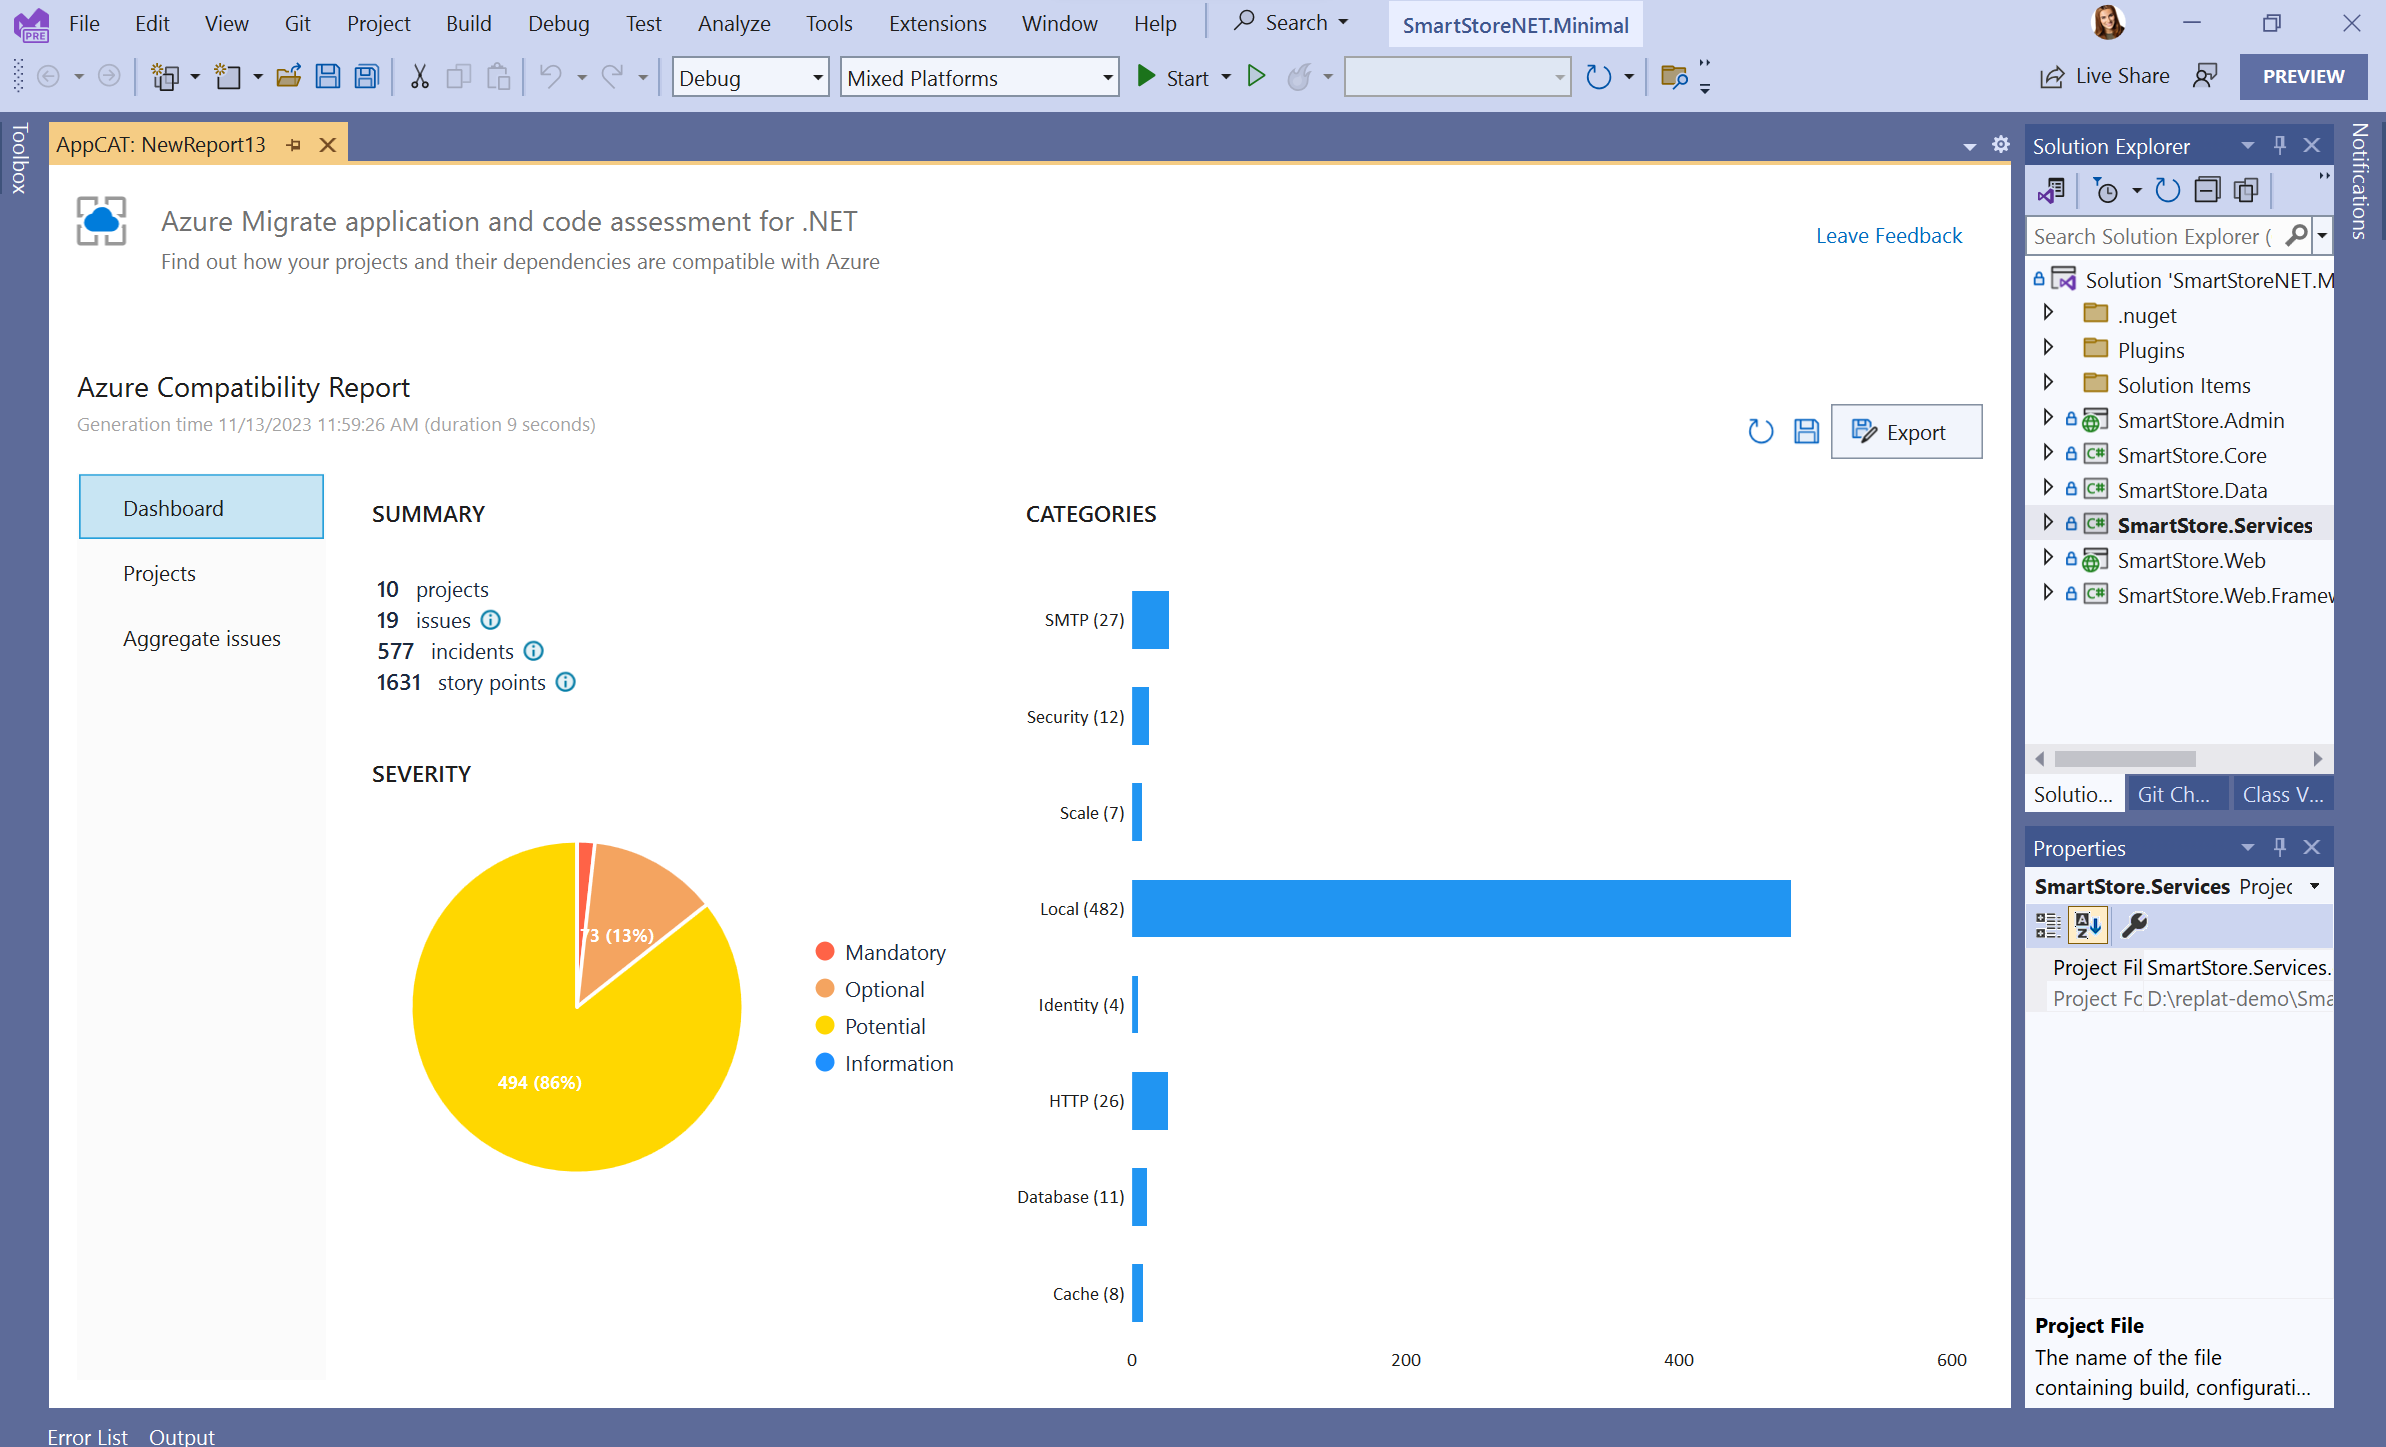Screen dimensions: 2386x1447
Task: Click Start Without Debugging green outline arrow
Action: click(1257, 77)
